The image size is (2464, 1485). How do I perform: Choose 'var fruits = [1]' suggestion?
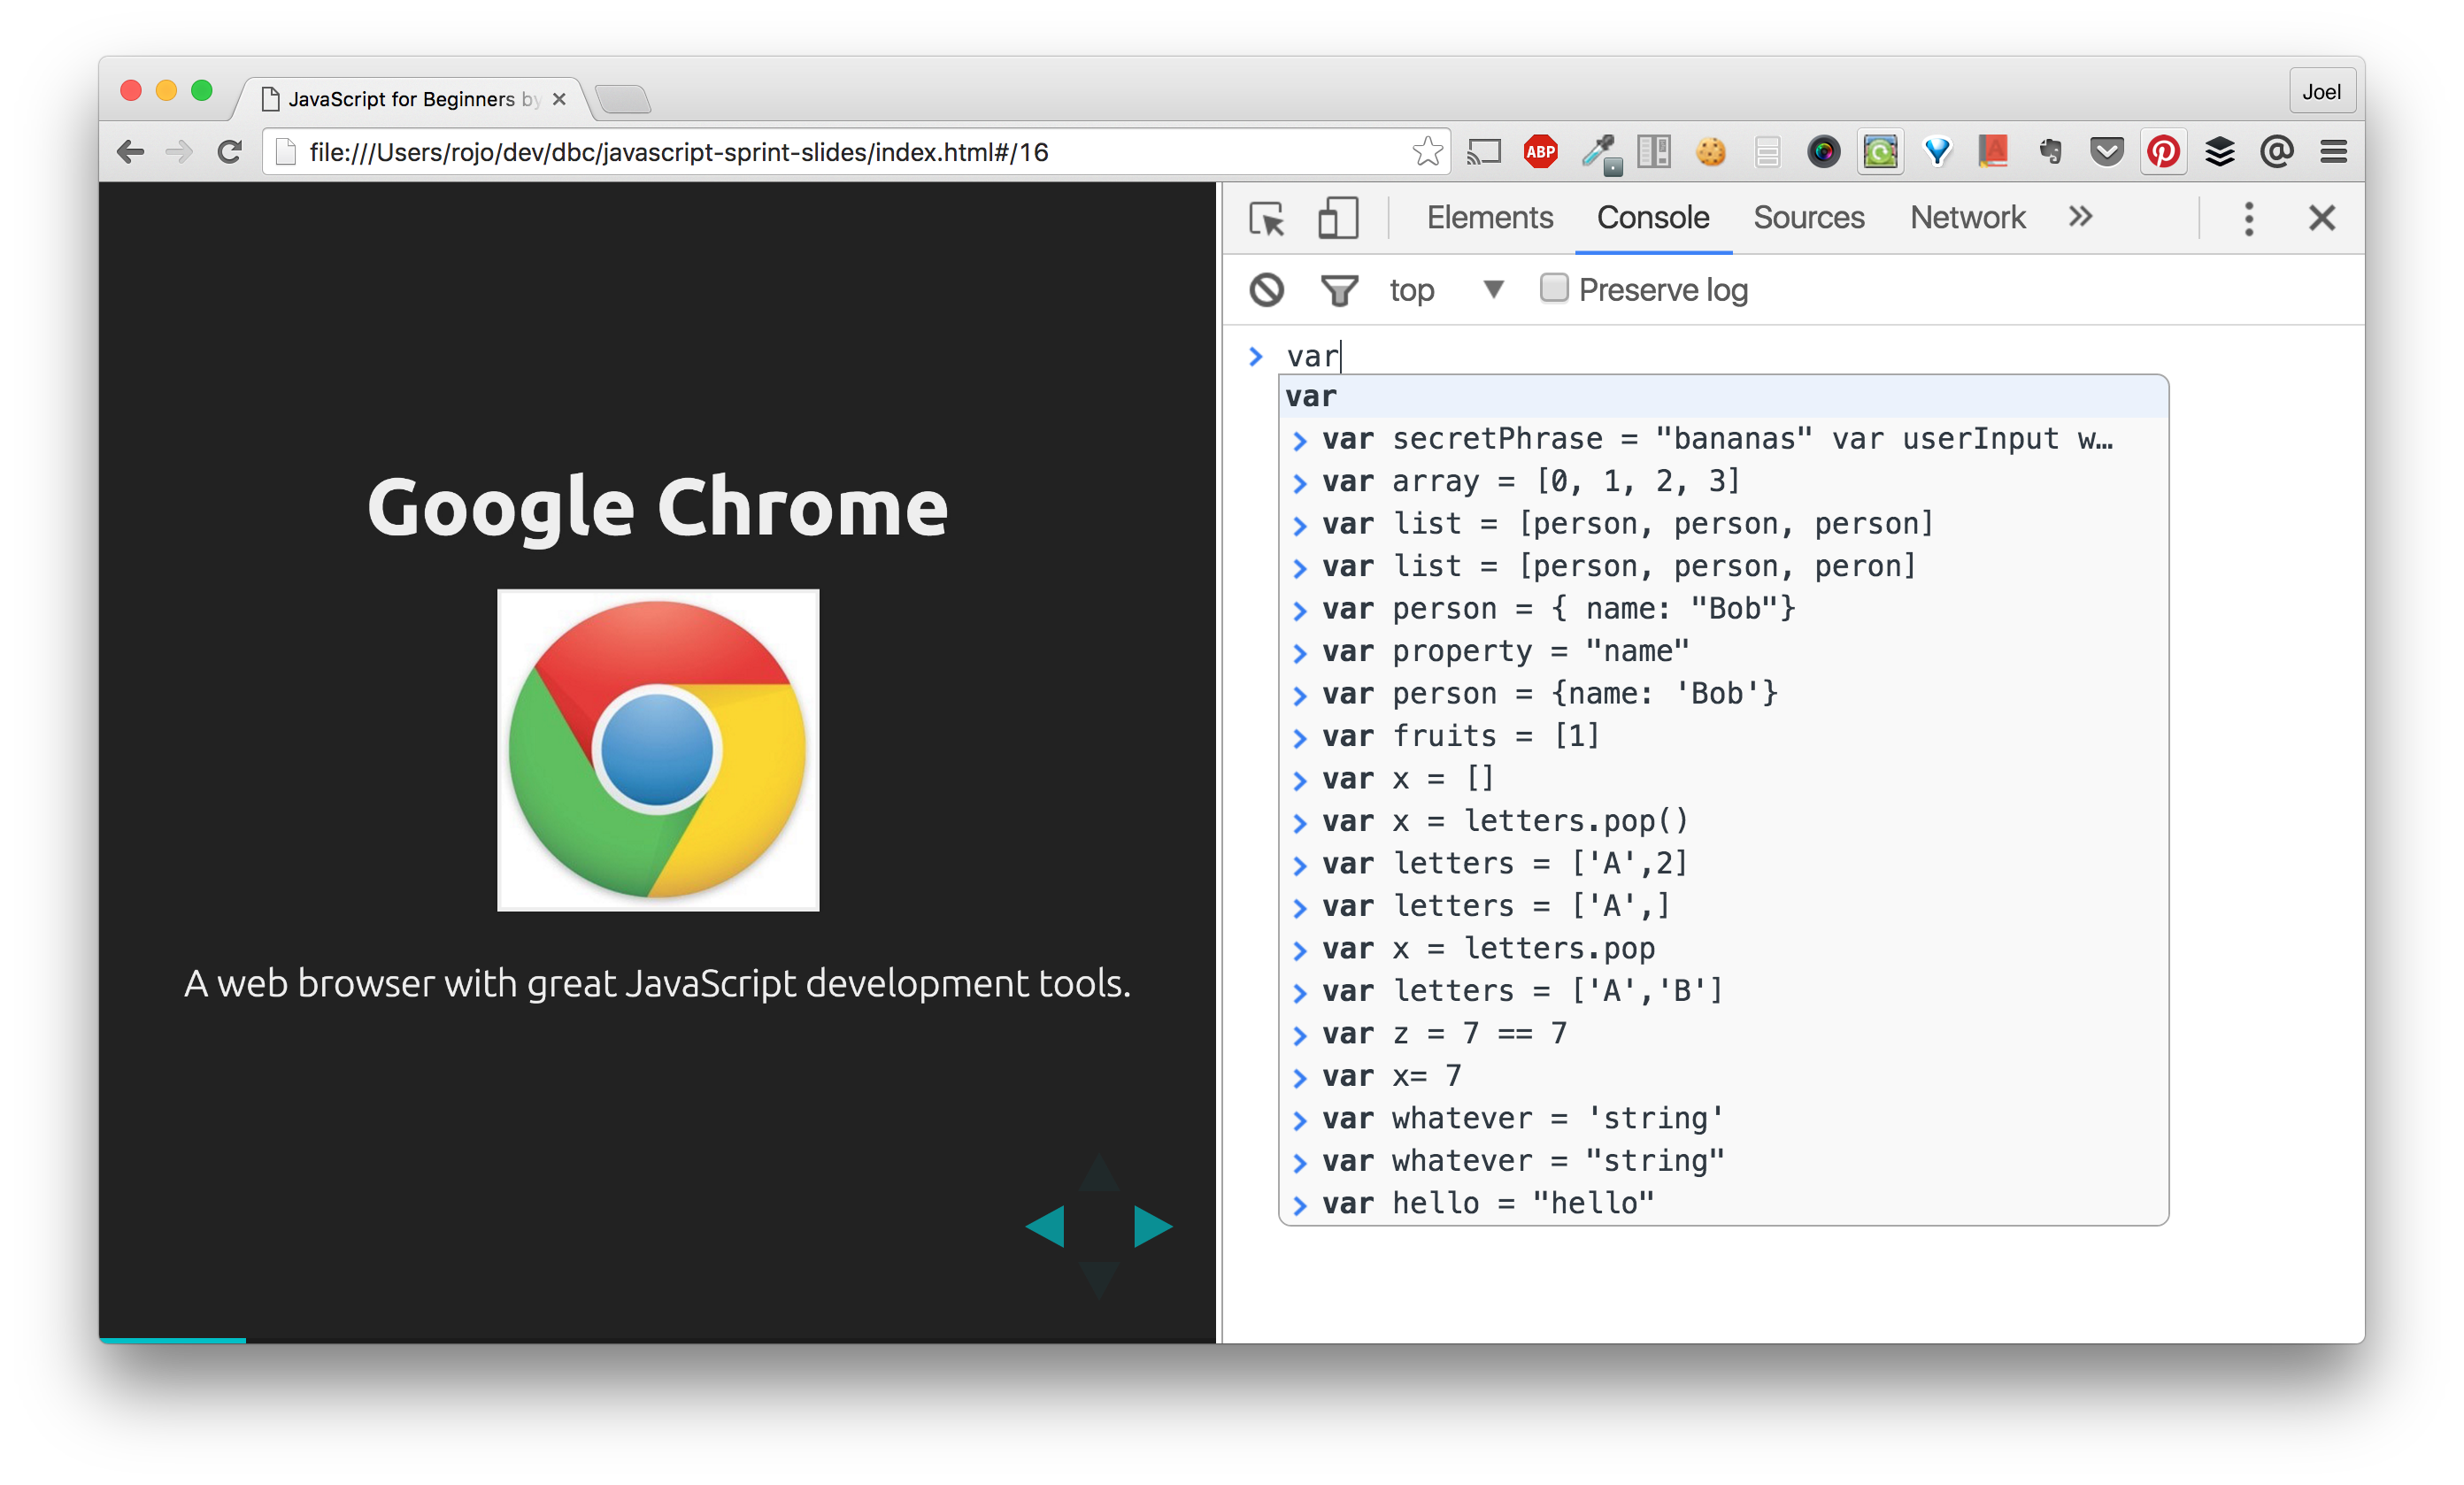point(1724,737)
